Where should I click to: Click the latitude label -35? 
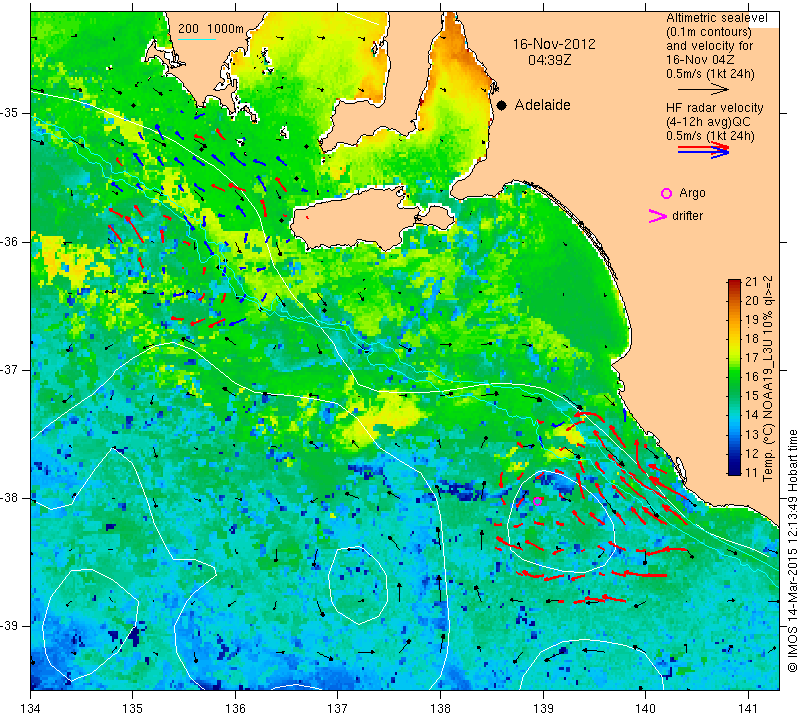pyautogui.click(x=9, y=112)
